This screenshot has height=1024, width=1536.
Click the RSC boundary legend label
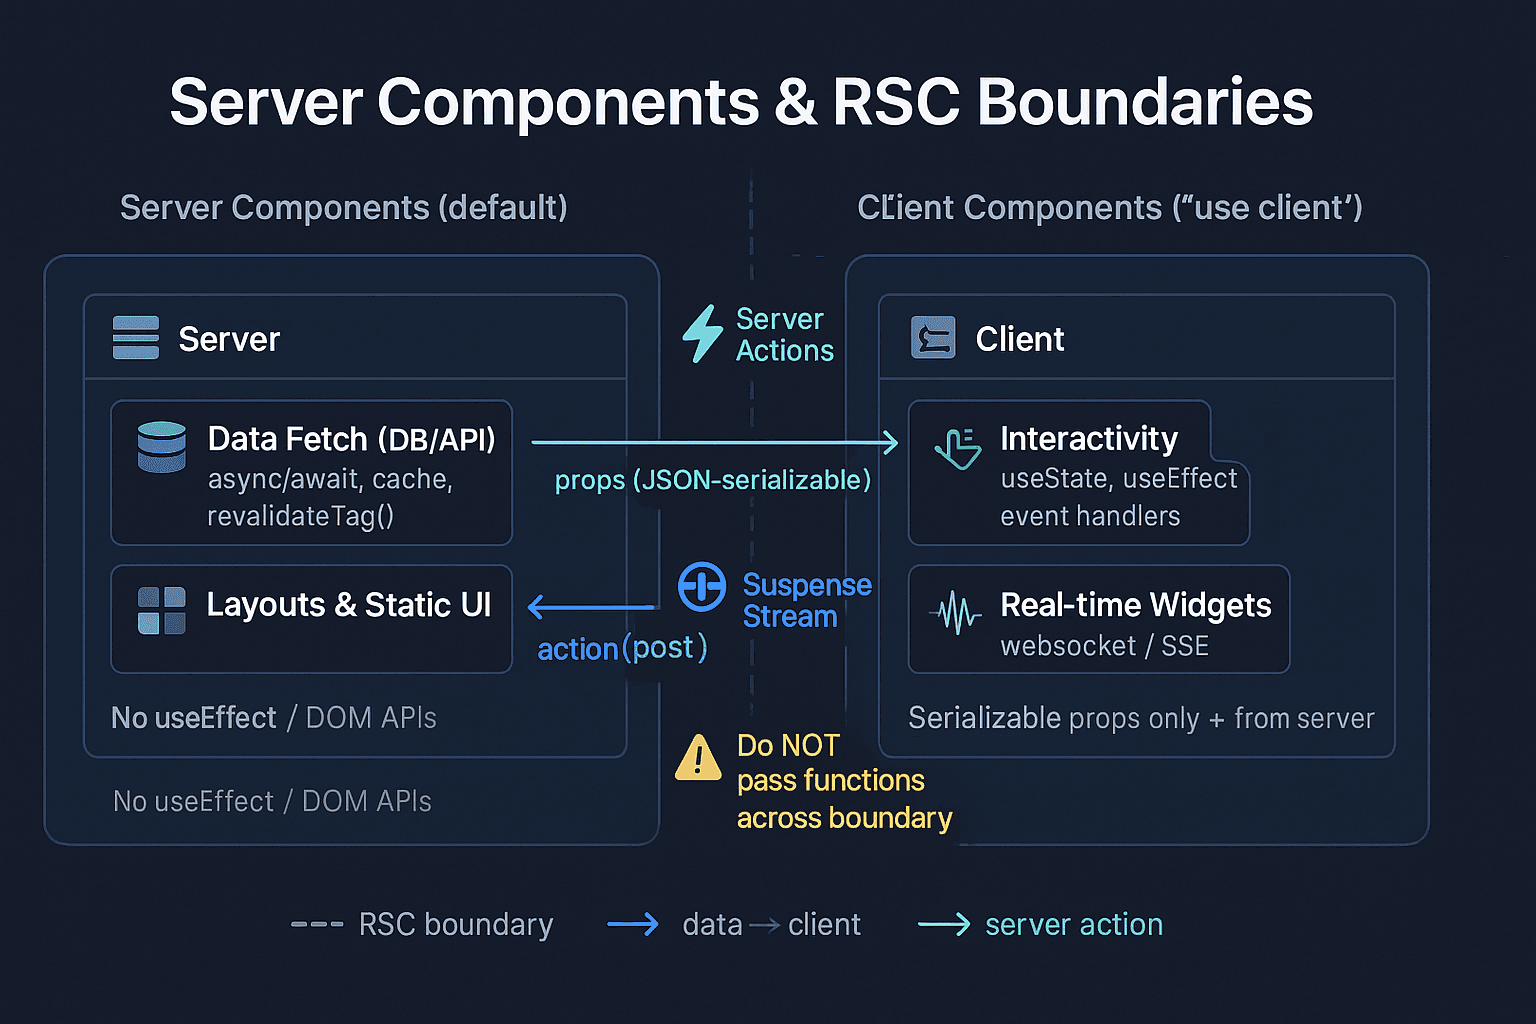(456, 925)
